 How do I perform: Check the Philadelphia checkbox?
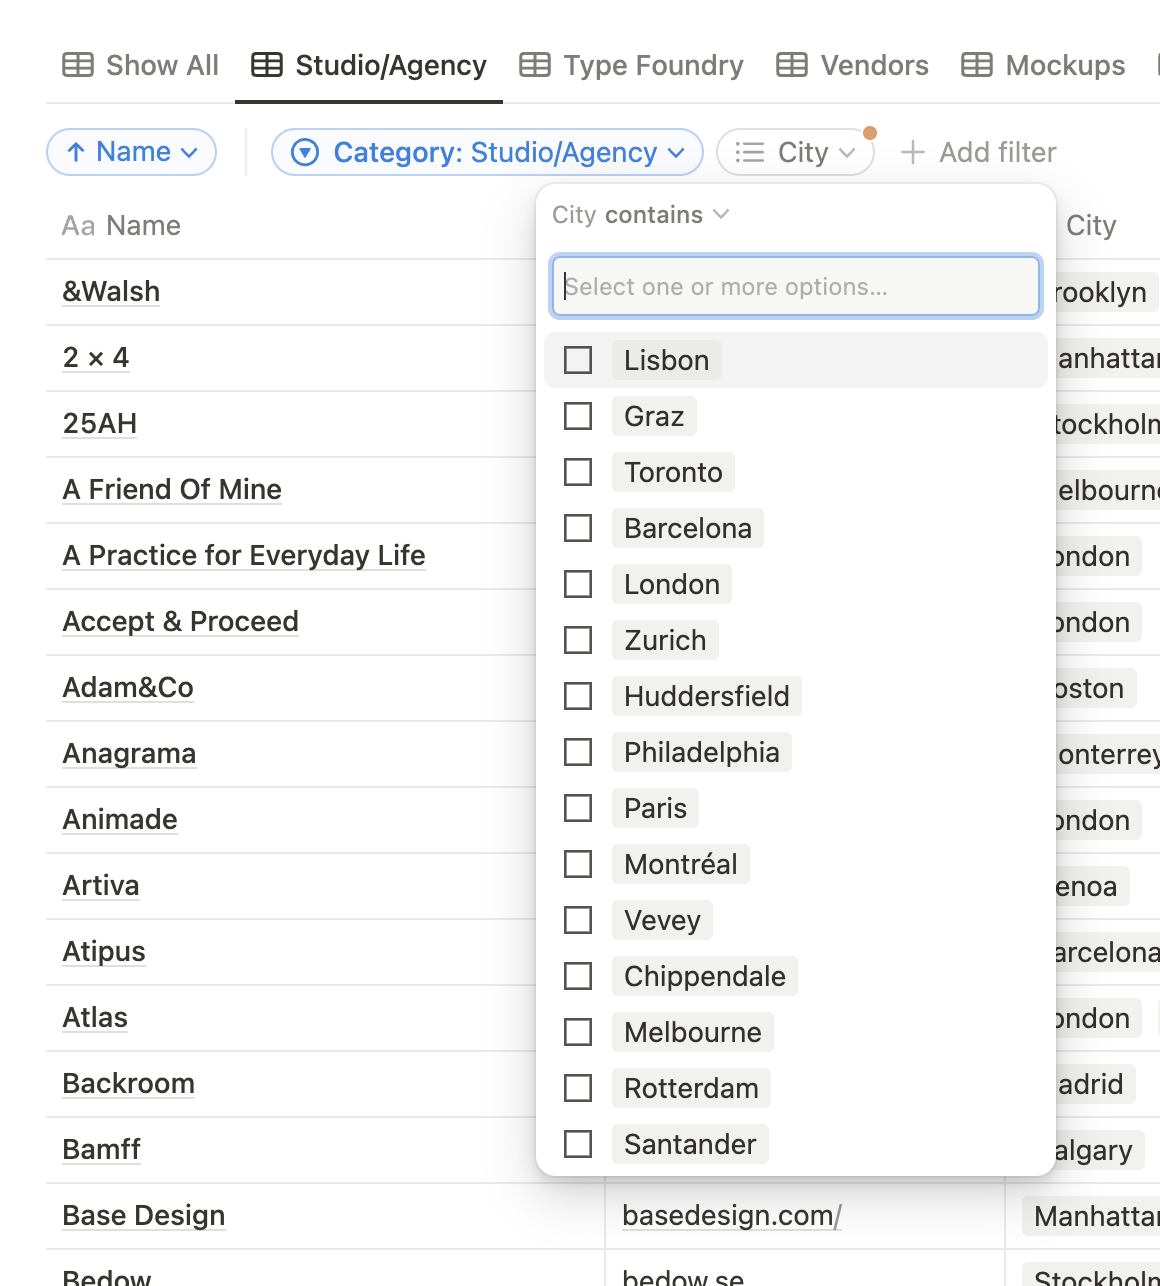point(578,752)
